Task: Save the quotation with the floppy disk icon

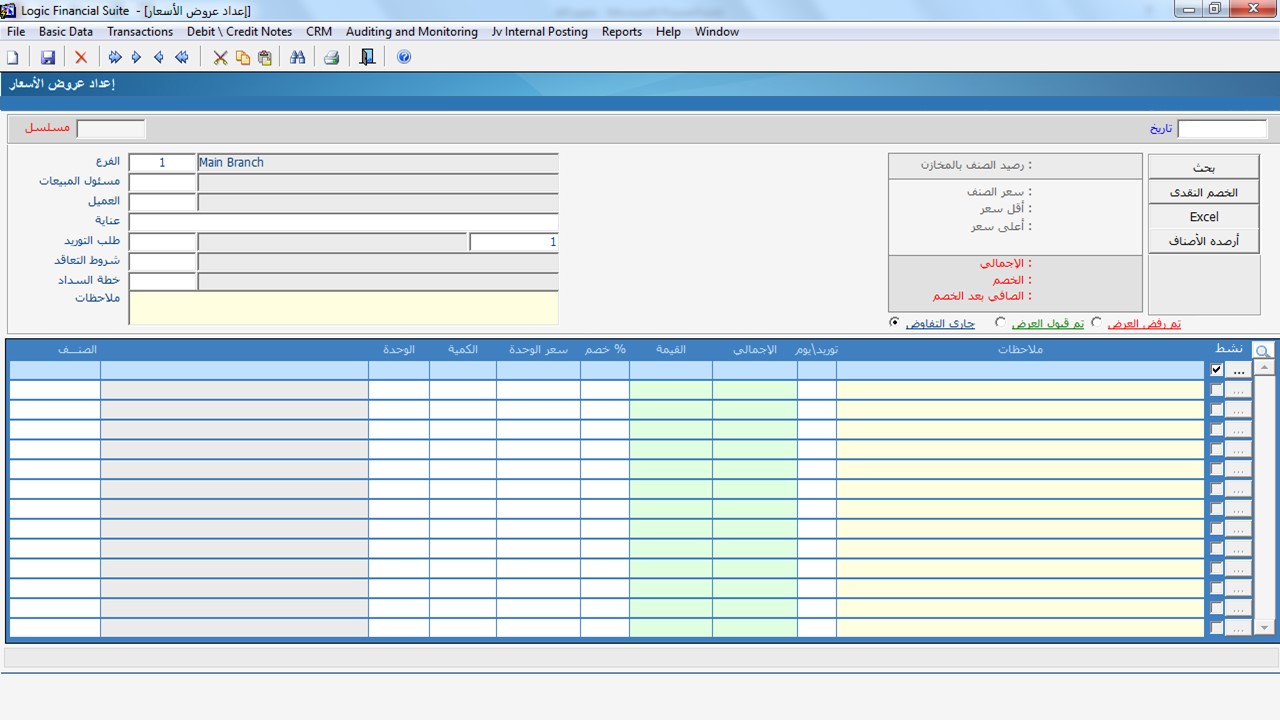Action: [x=47, y=58]
